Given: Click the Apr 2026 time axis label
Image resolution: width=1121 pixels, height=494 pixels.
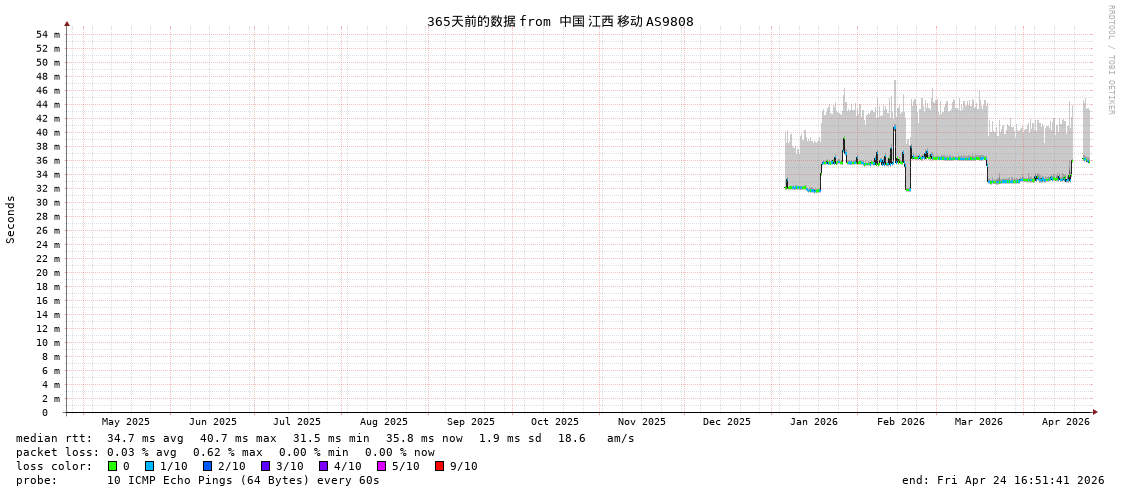Looking at the screenshot, I should click(x=1065, y=422).
